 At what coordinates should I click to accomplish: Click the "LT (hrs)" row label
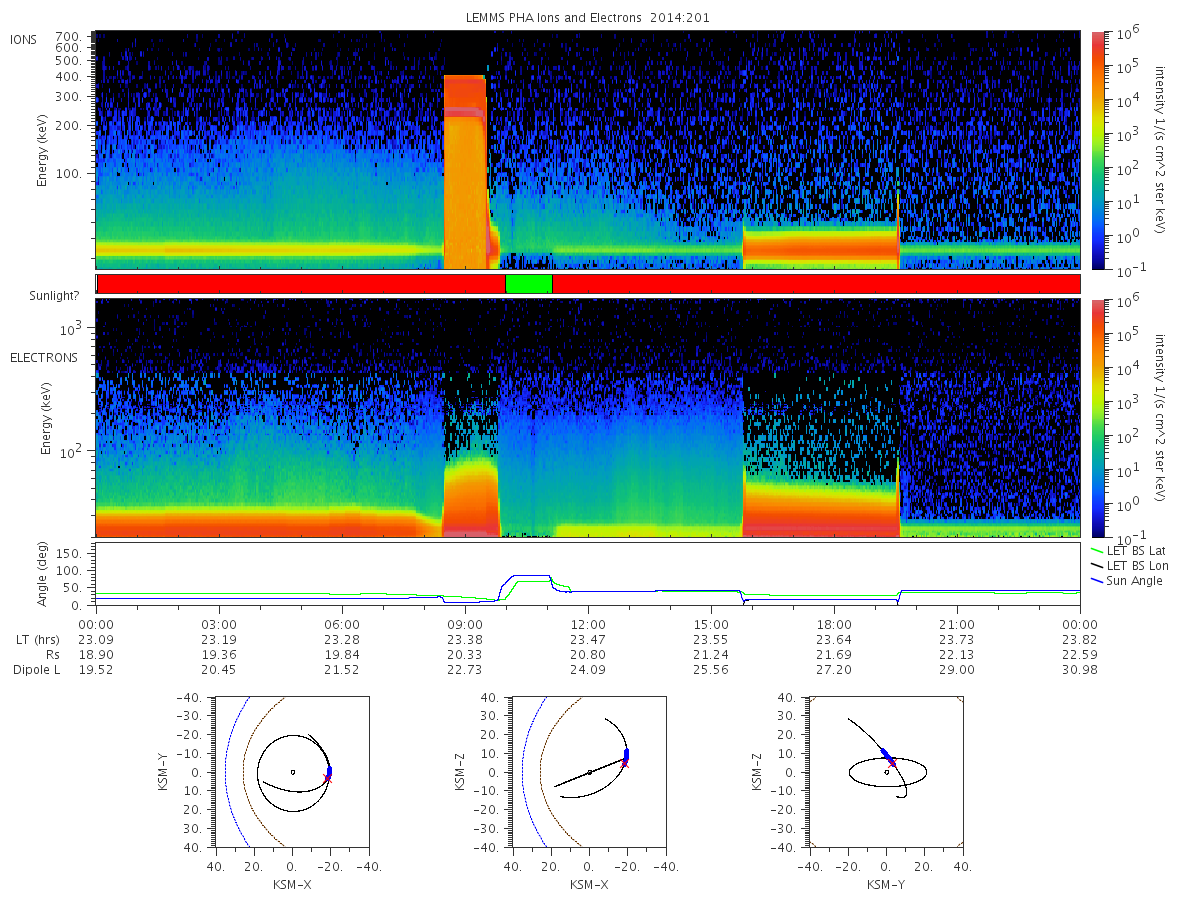[39, 640]
